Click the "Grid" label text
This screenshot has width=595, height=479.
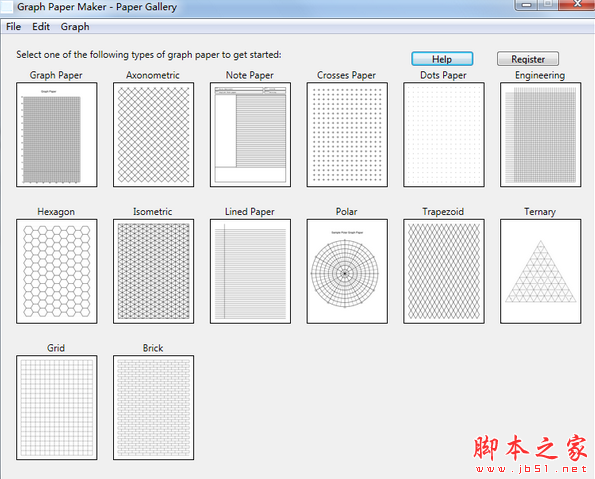pyautogui.click(x=56, y=348)
